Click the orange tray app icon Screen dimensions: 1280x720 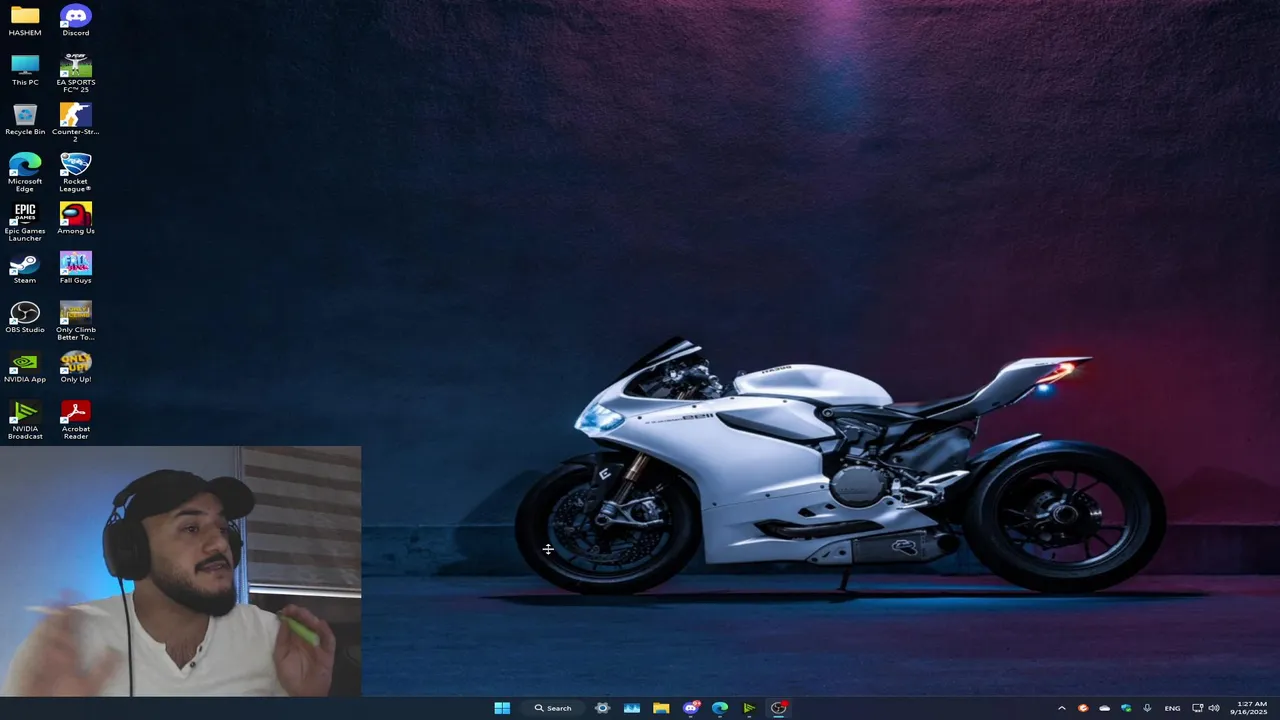pos(1083,708)
